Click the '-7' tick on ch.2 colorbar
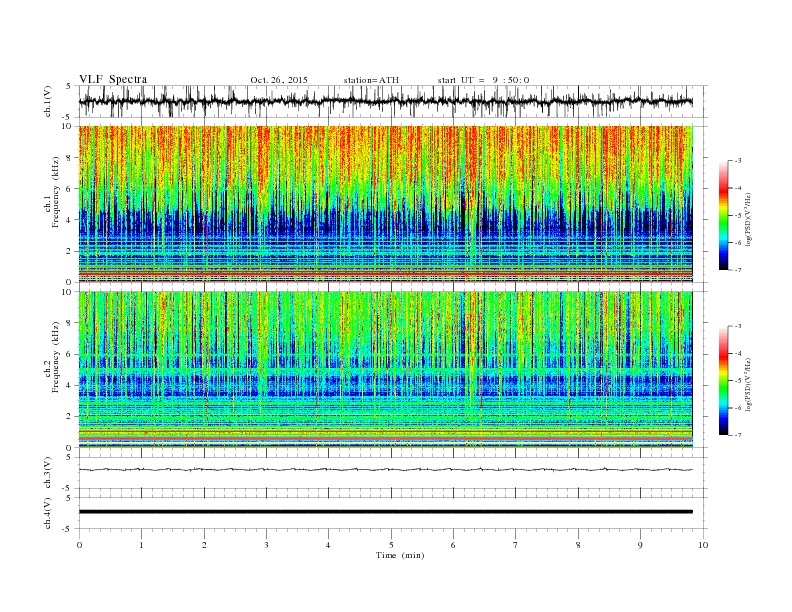This screenshot has height=612, width=792. (x=738, y=435)
